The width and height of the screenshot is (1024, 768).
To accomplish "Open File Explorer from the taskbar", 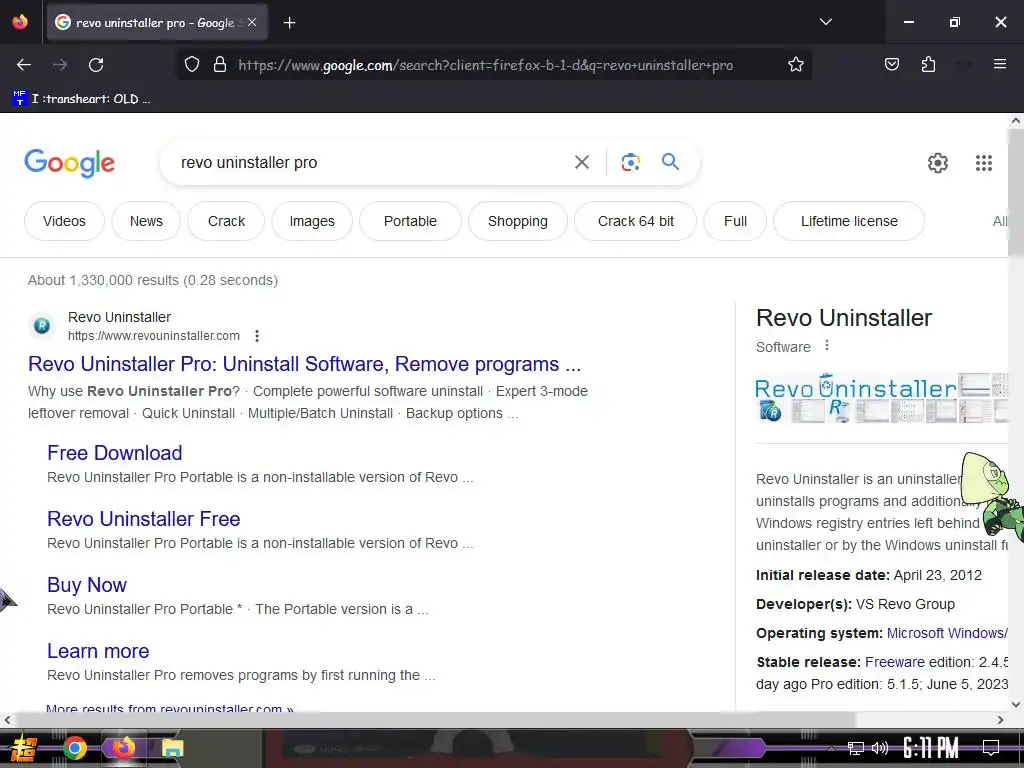I will tap(172, 748).
